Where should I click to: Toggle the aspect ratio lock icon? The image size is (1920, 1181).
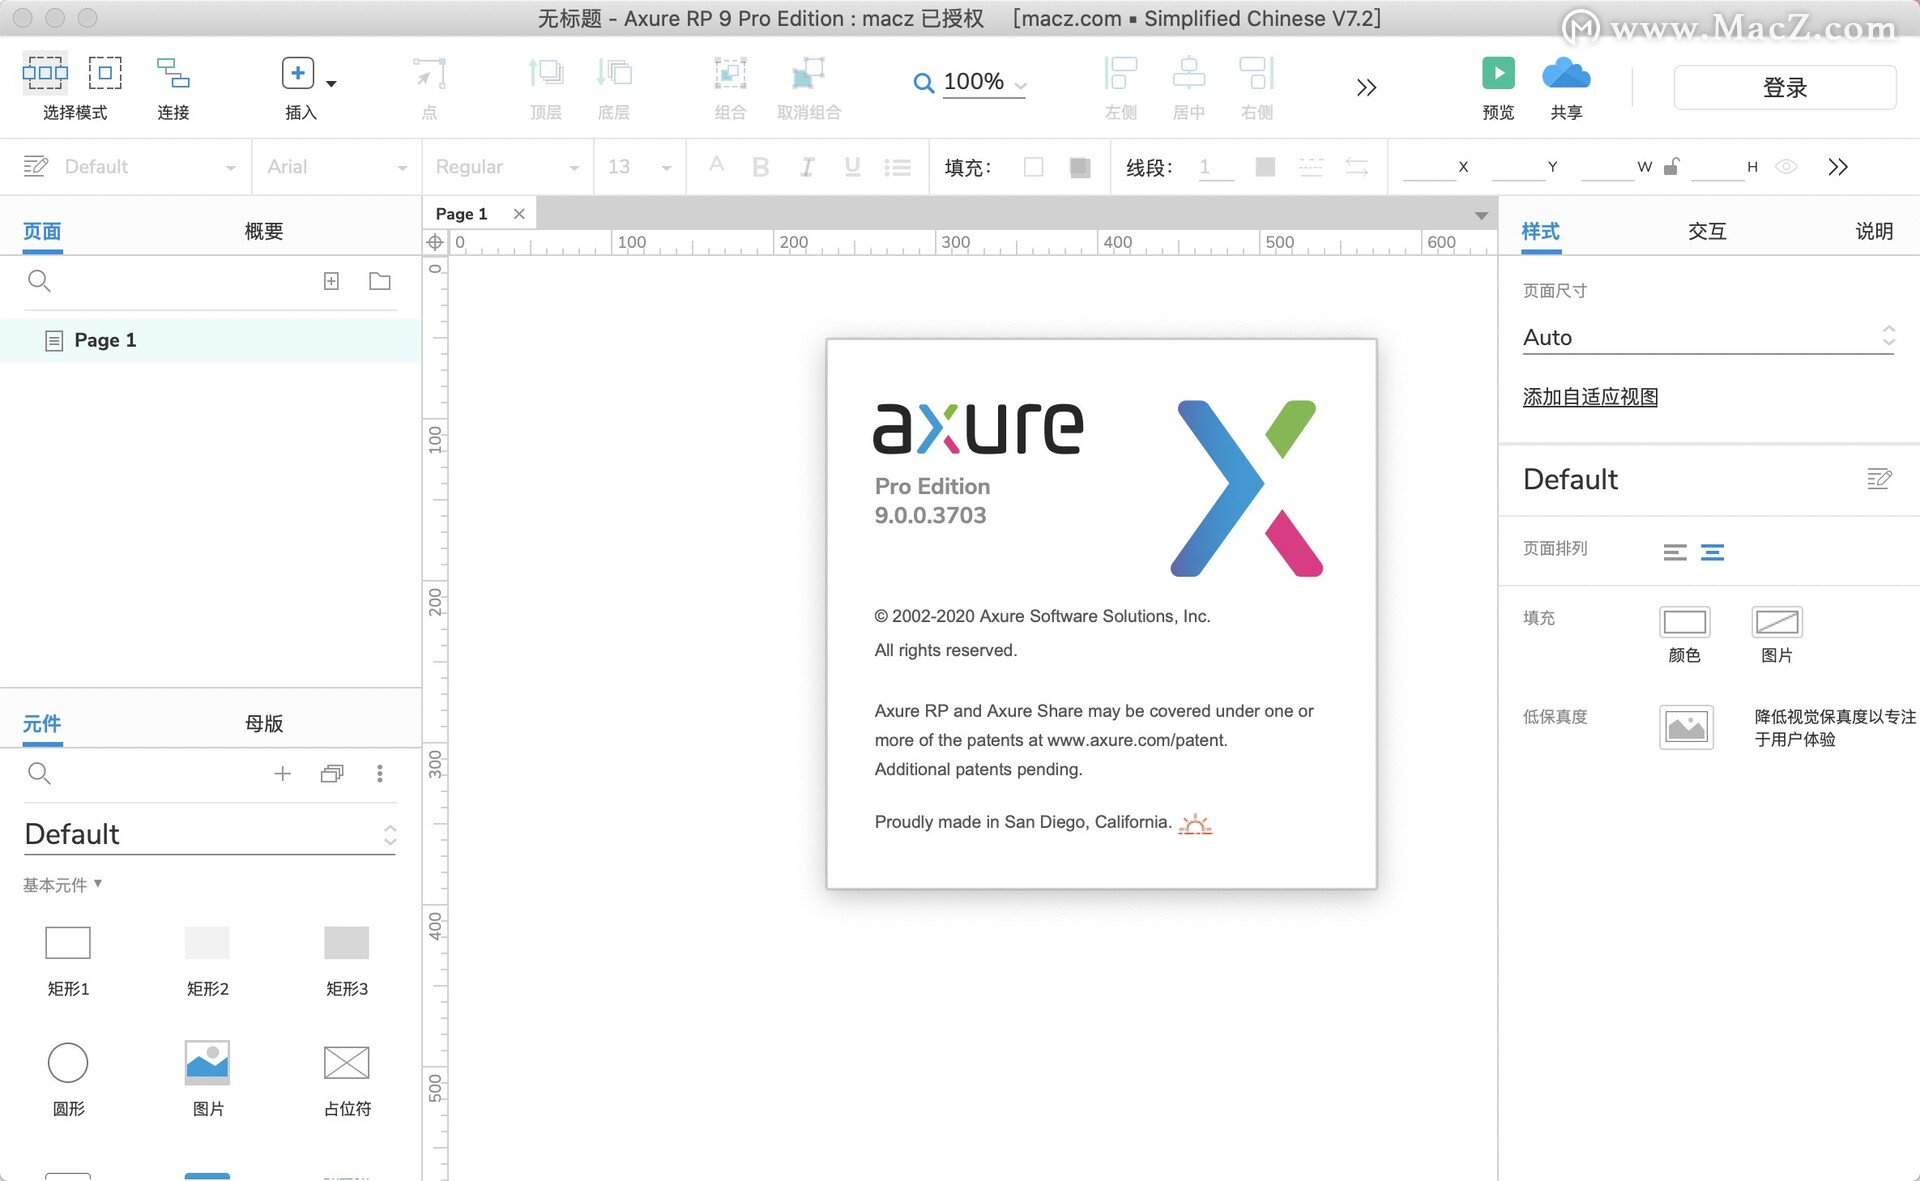click(1671, 166)
